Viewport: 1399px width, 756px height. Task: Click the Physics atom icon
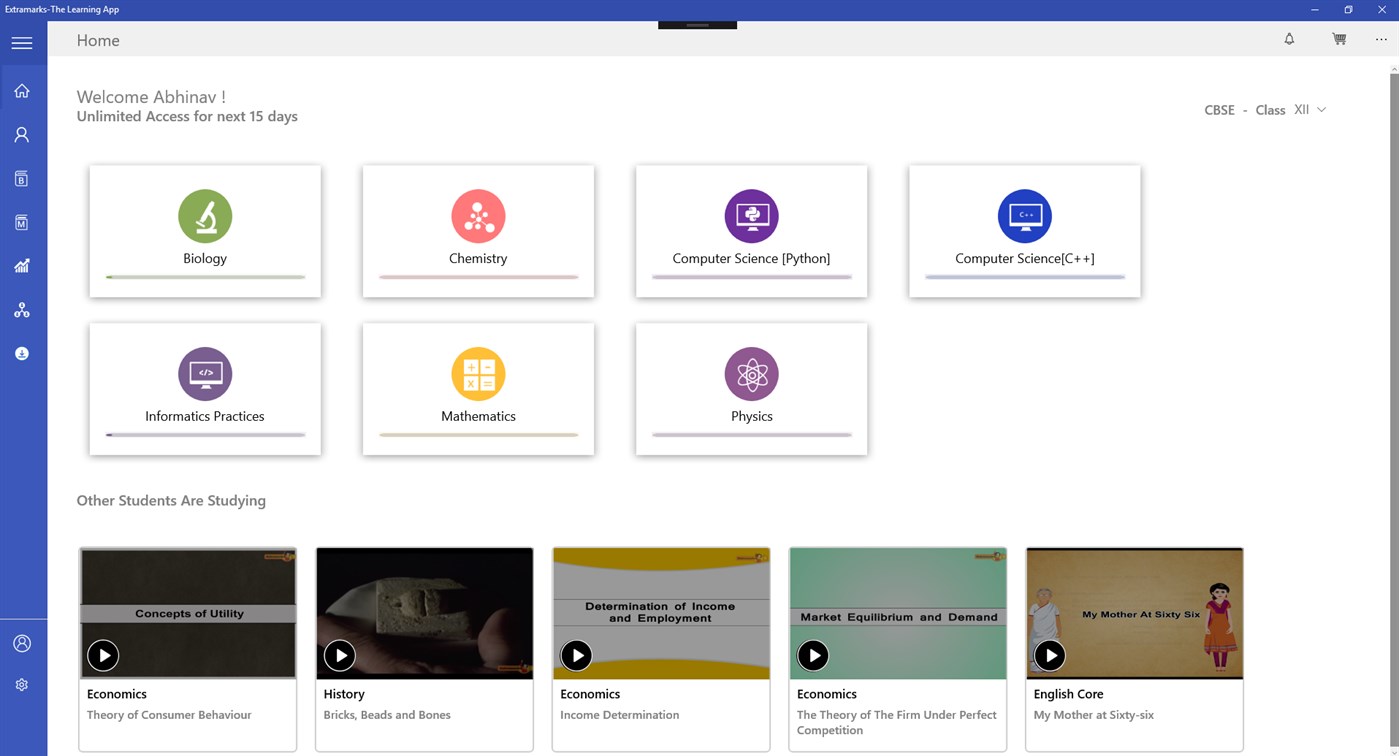point(751,374)
